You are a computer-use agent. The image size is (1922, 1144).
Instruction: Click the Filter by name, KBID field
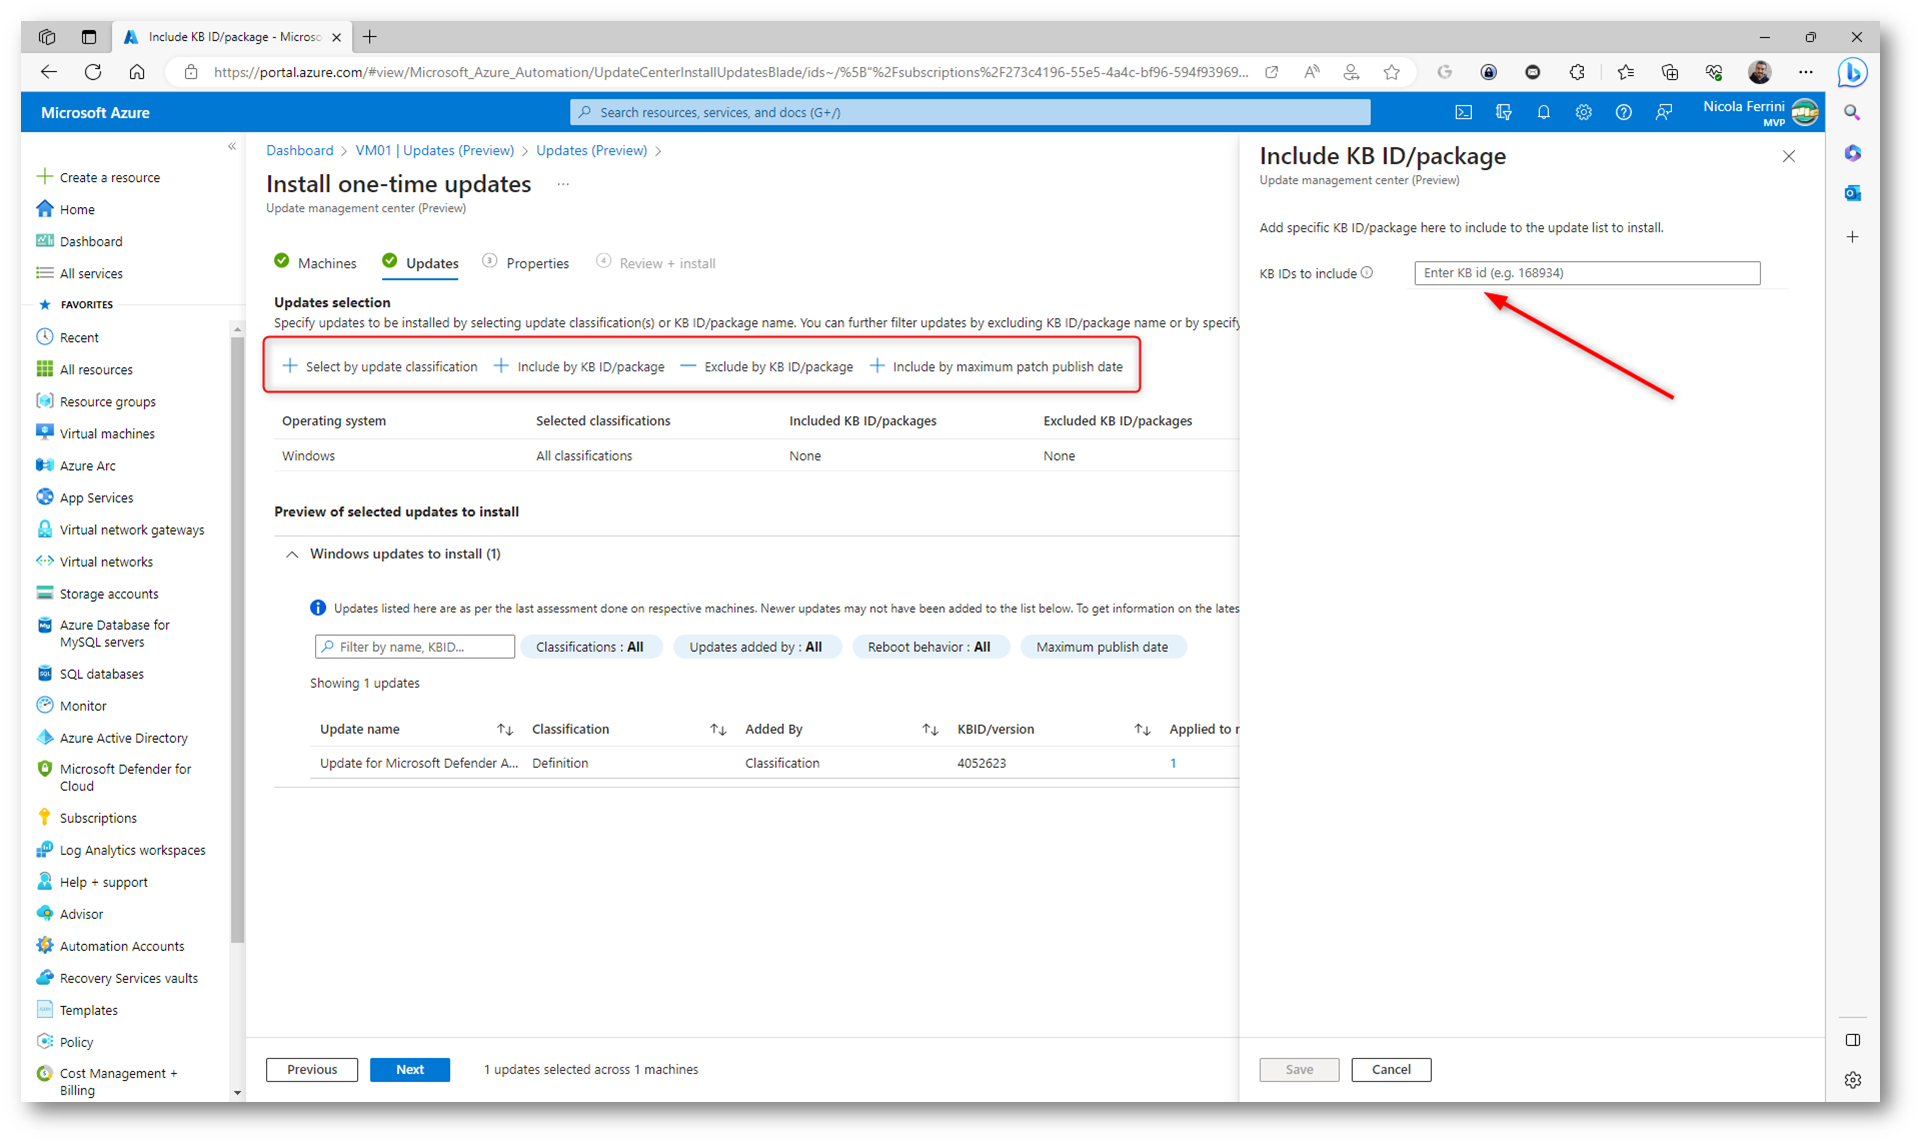(x=415, y=647)
